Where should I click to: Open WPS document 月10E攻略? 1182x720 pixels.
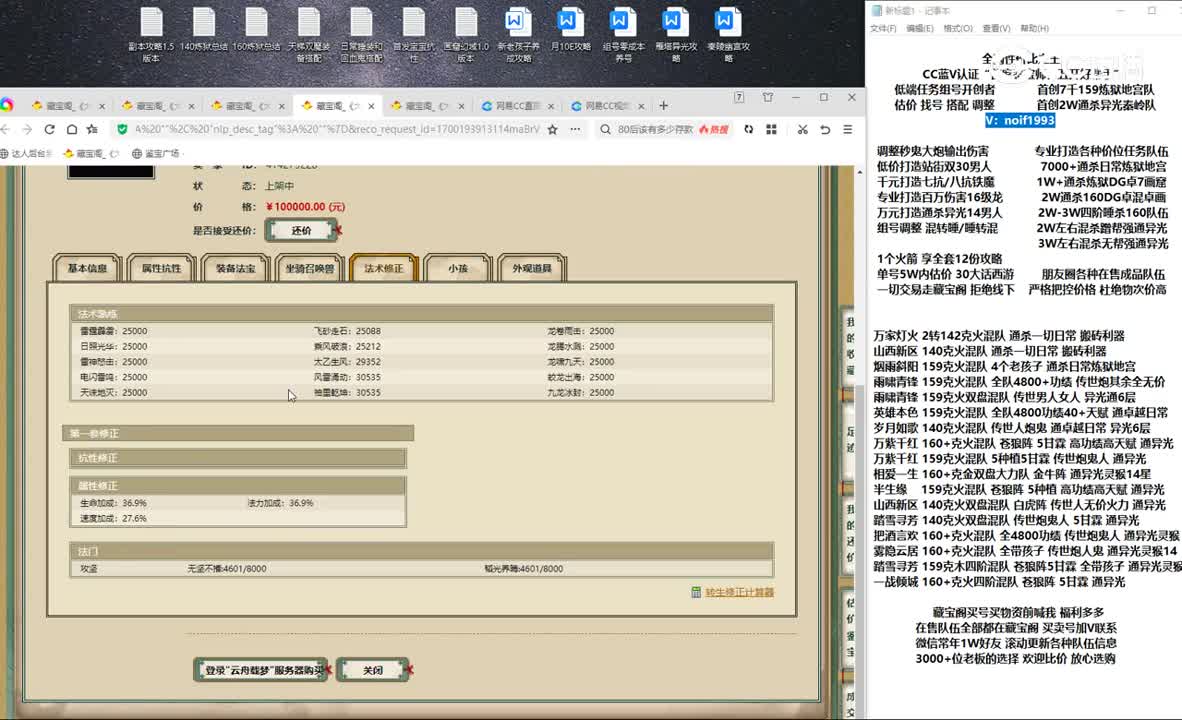(571, 30)
